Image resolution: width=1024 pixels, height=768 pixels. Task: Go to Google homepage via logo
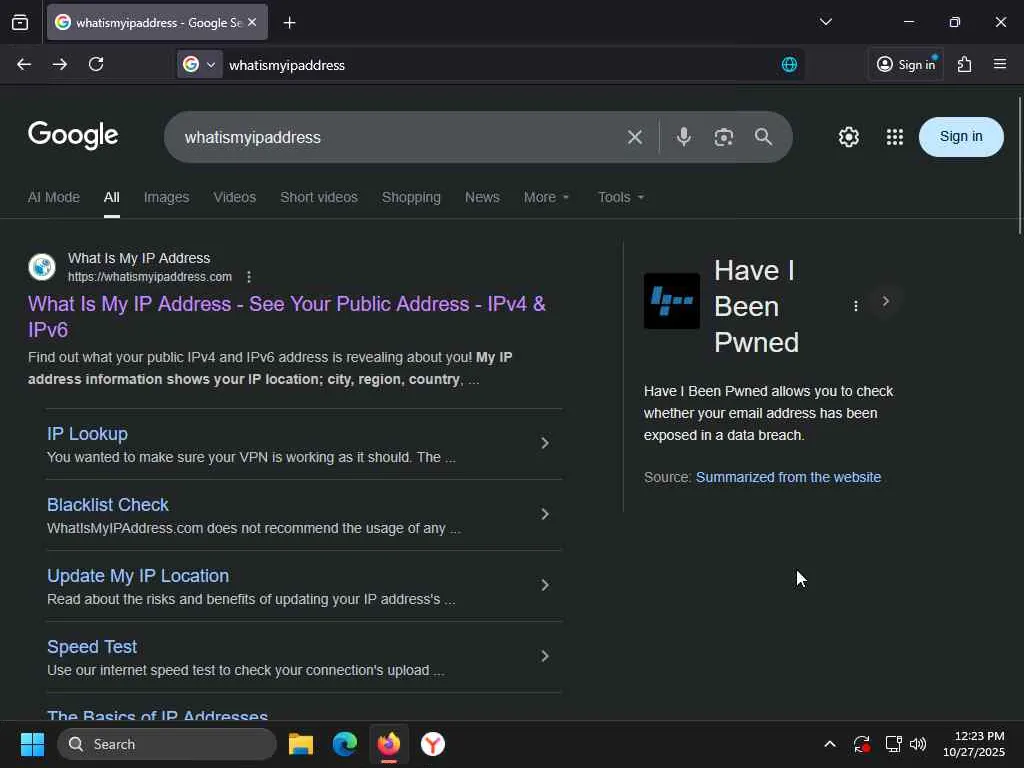(73, 136)
